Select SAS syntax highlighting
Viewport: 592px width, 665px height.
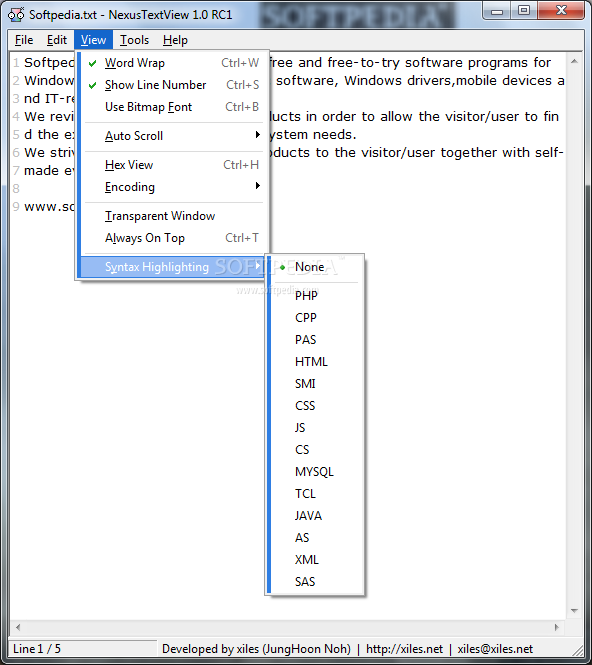(316, 582)
